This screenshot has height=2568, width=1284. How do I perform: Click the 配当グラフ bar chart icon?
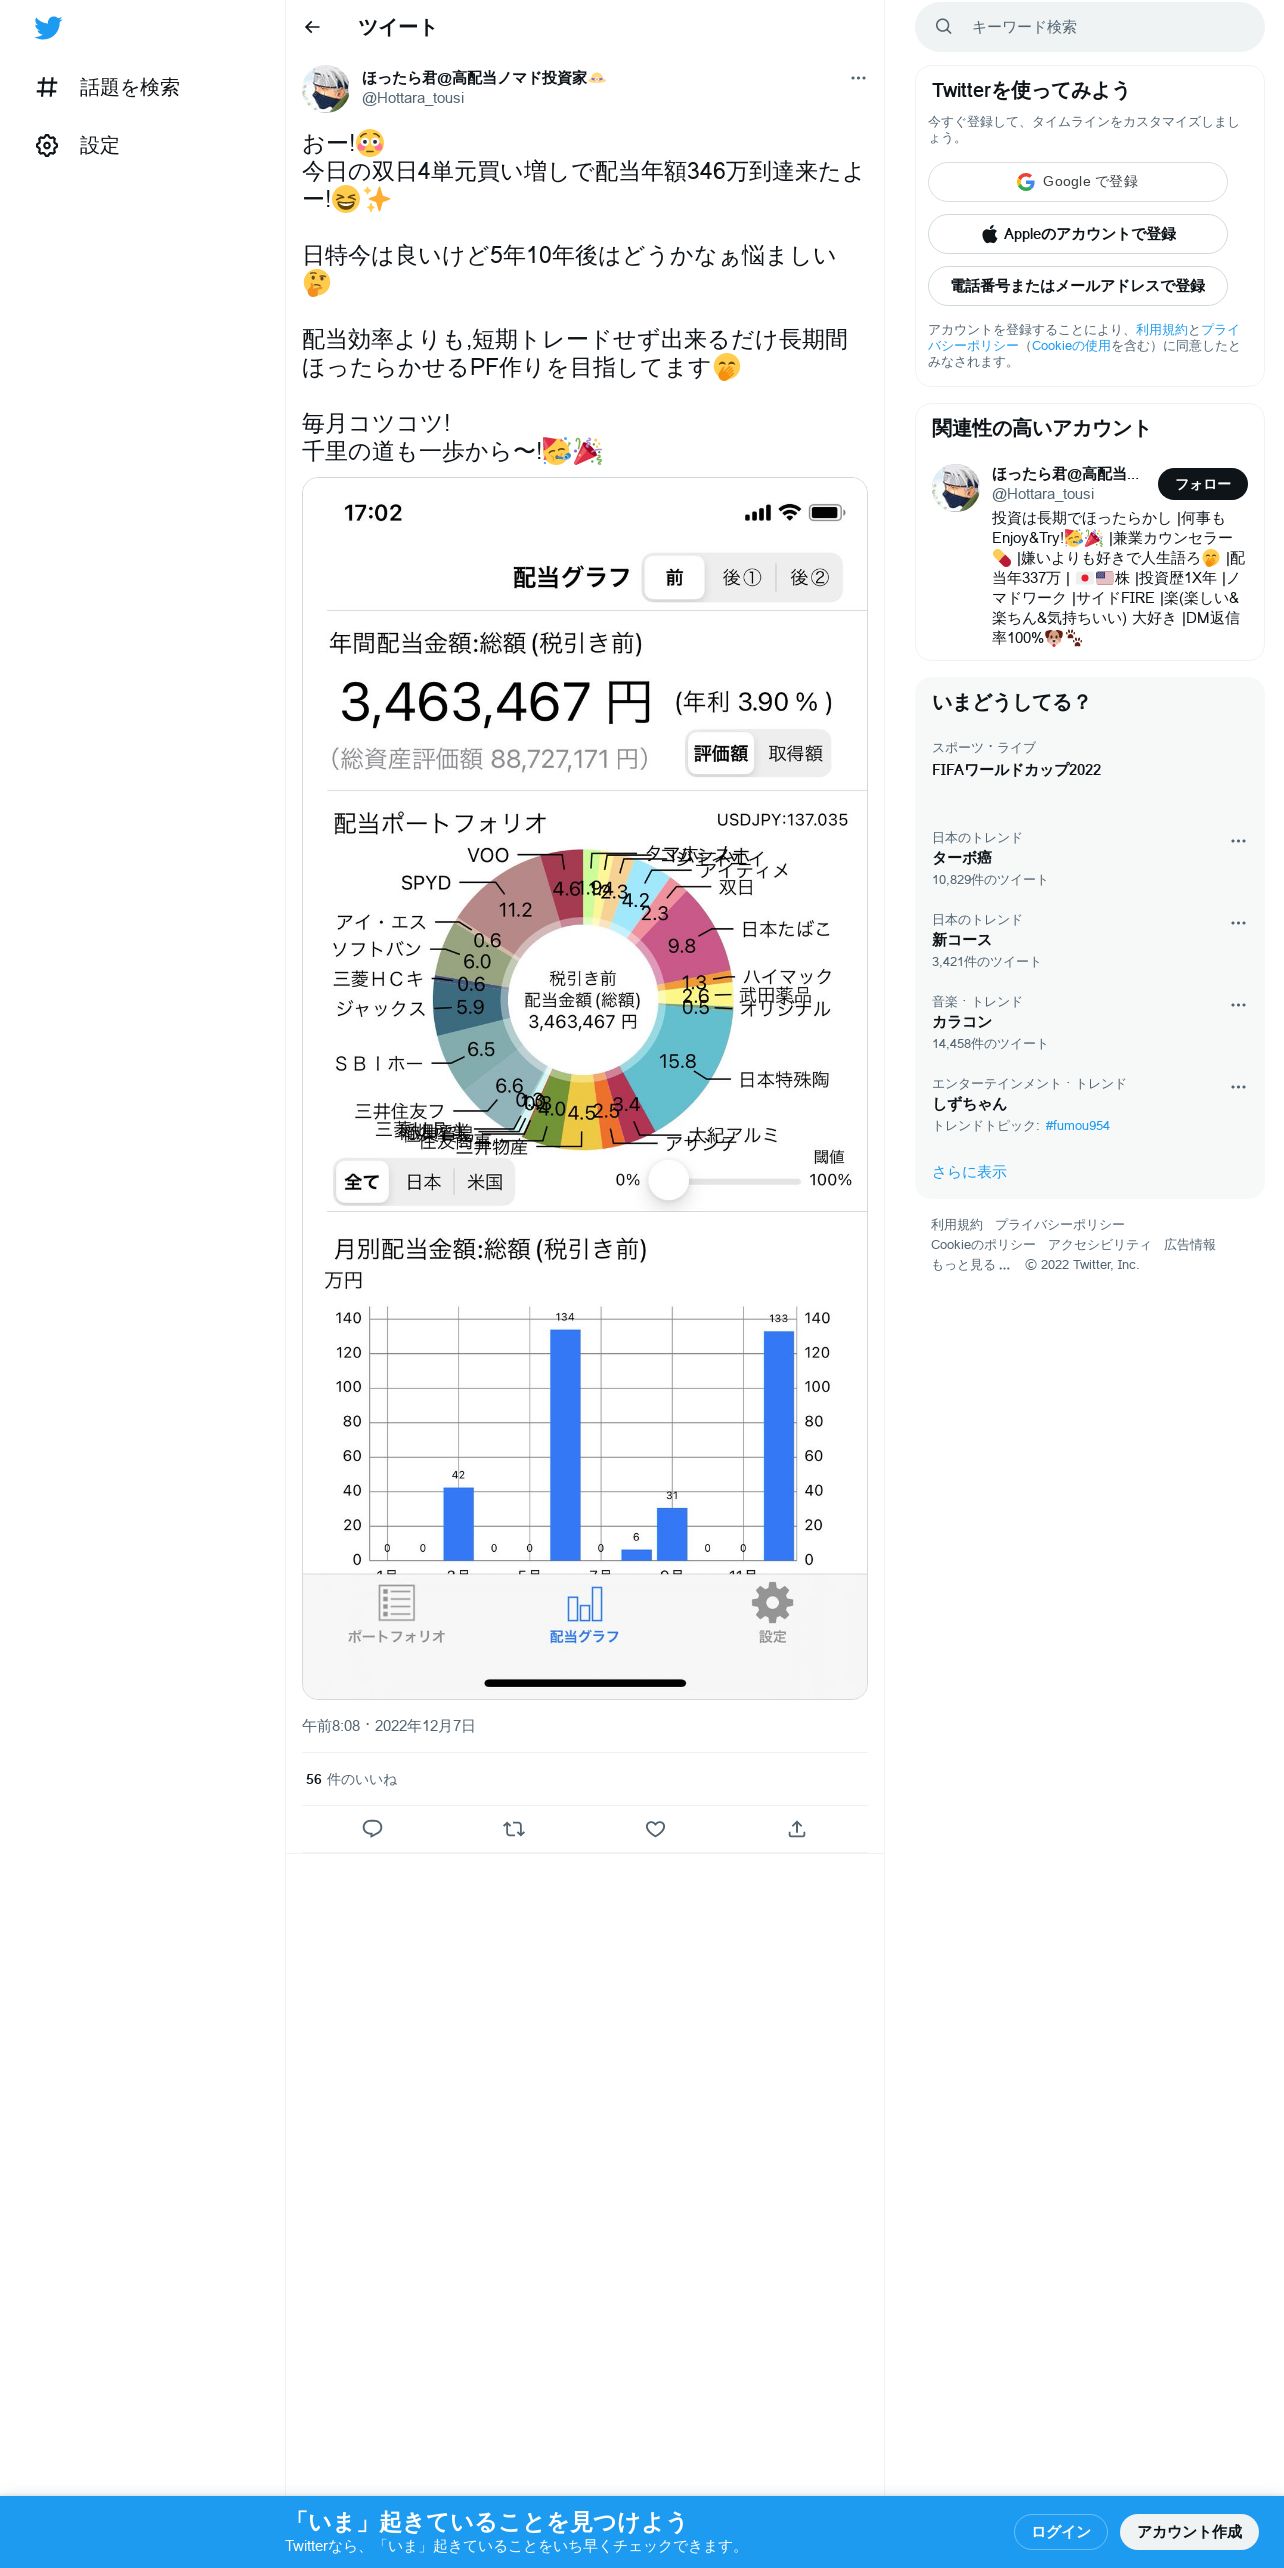pos(585,1604)
